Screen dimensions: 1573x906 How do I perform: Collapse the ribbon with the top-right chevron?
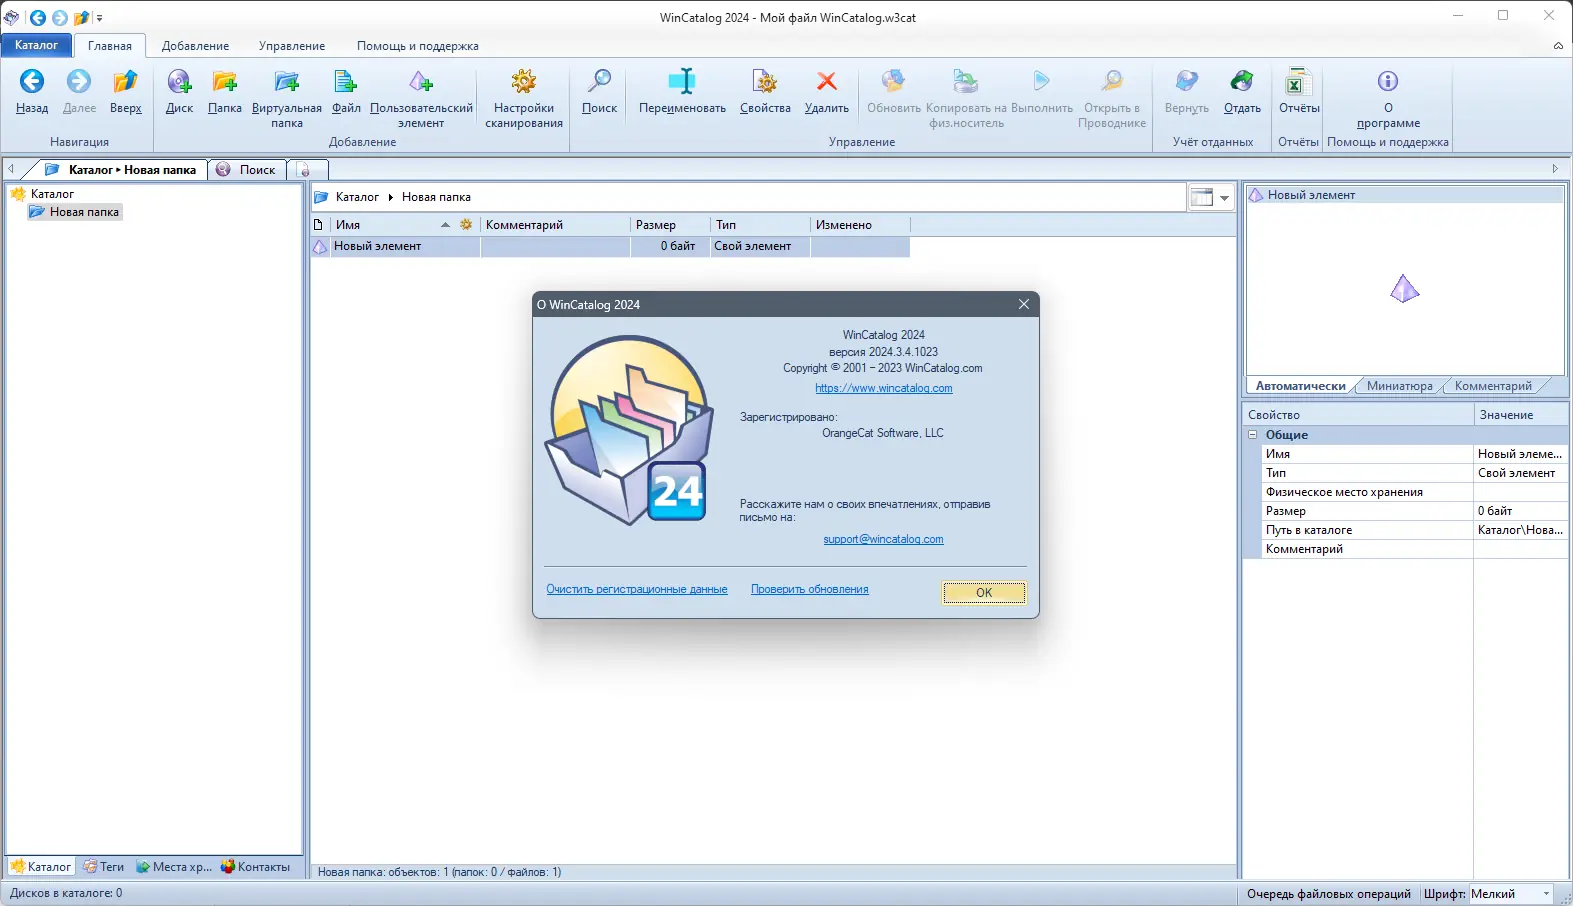1558,46
